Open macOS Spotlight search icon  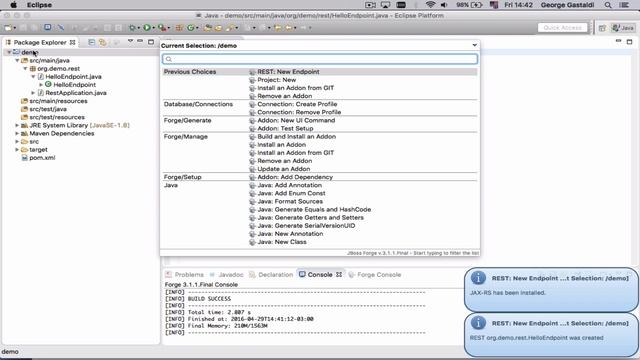pyautogui.click(x=608, y=5)
